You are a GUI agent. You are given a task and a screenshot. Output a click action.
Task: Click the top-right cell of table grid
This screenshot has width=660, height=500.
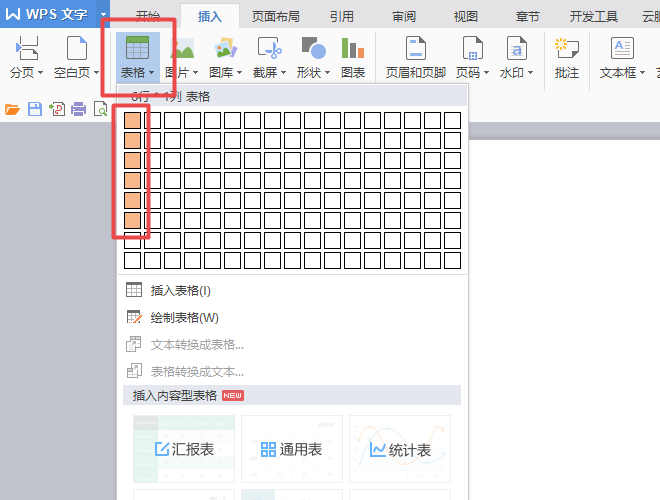[452, 120]
